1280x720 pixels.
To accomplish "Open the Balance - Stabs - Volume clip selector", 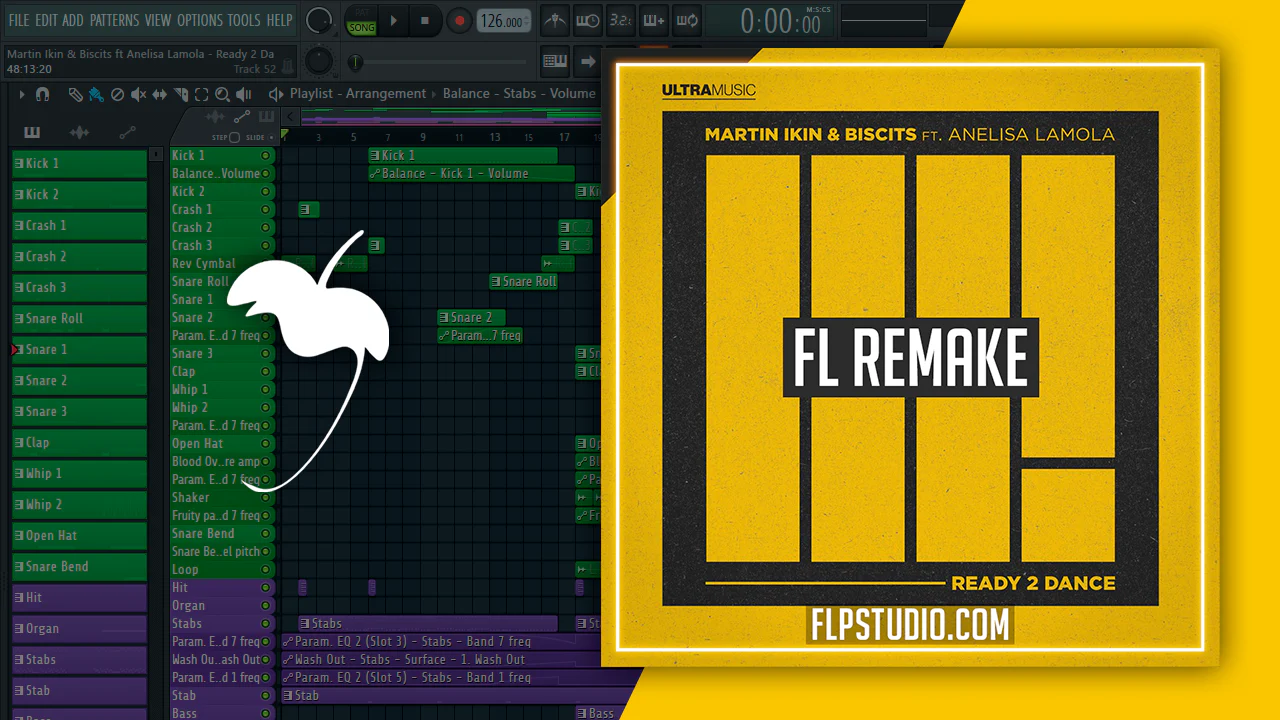I will (x=519, y=94).
